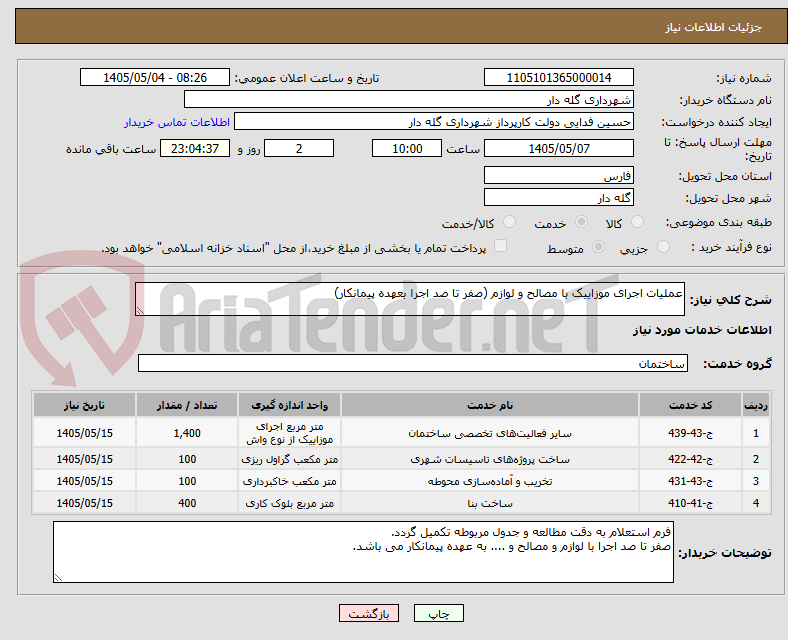Click the remaining days field showing 2
This screenshot has height=640, width=788.
coord(299,148)
